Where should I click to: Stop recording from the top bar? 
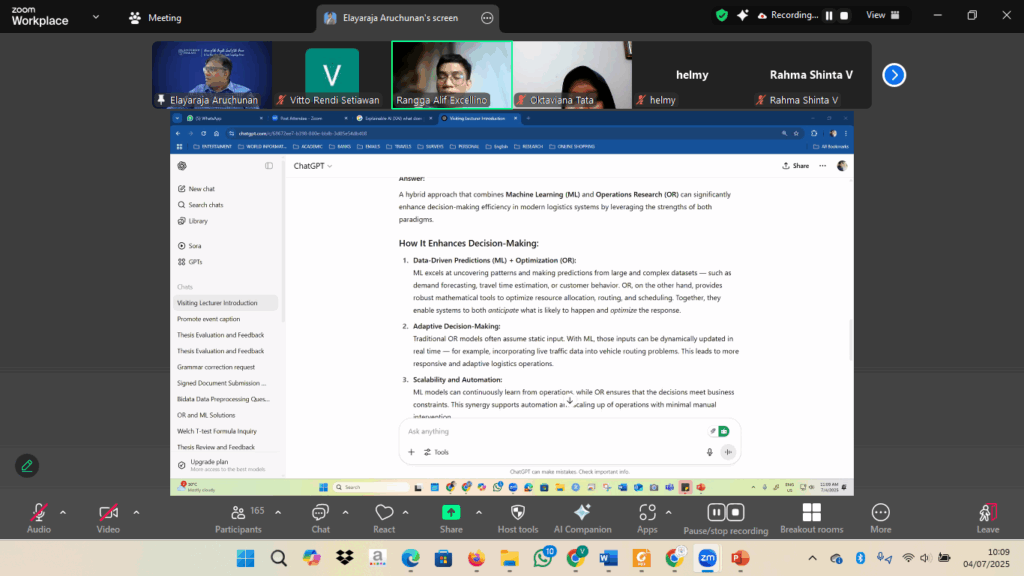click(x=844, y=16)
